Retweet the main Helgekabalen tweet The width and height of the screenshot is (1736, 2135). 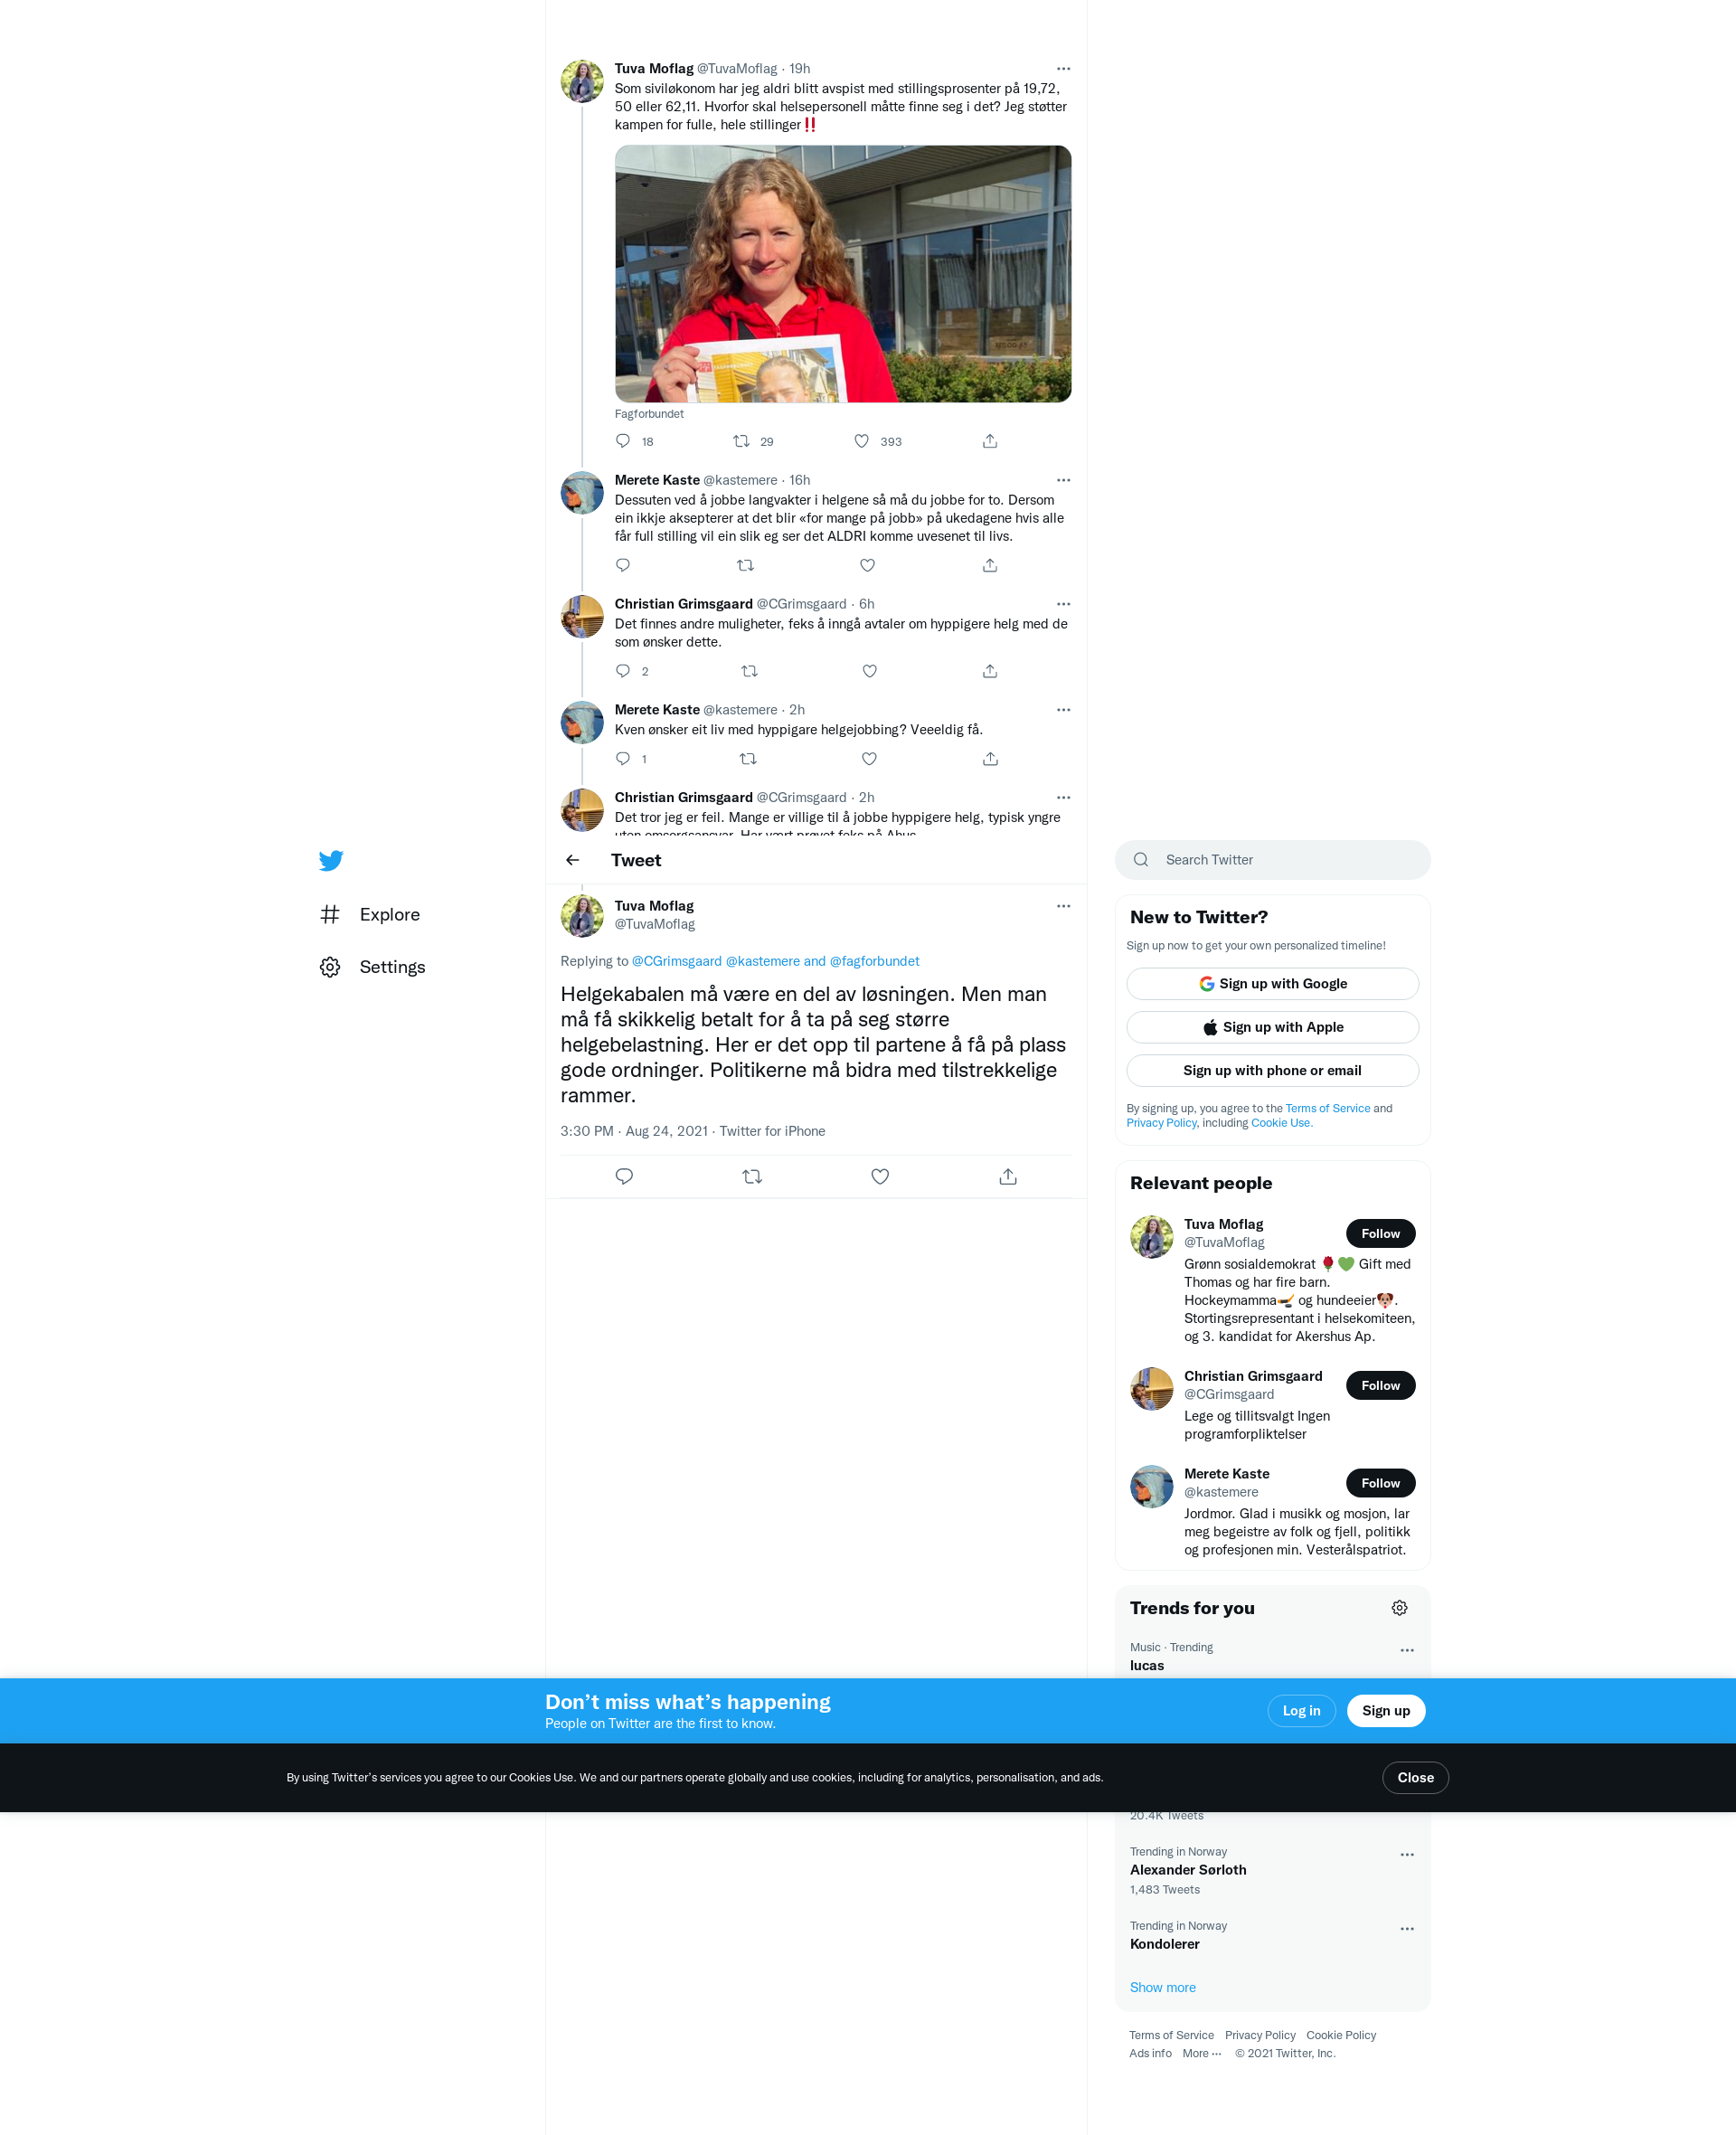point(752,1176)
